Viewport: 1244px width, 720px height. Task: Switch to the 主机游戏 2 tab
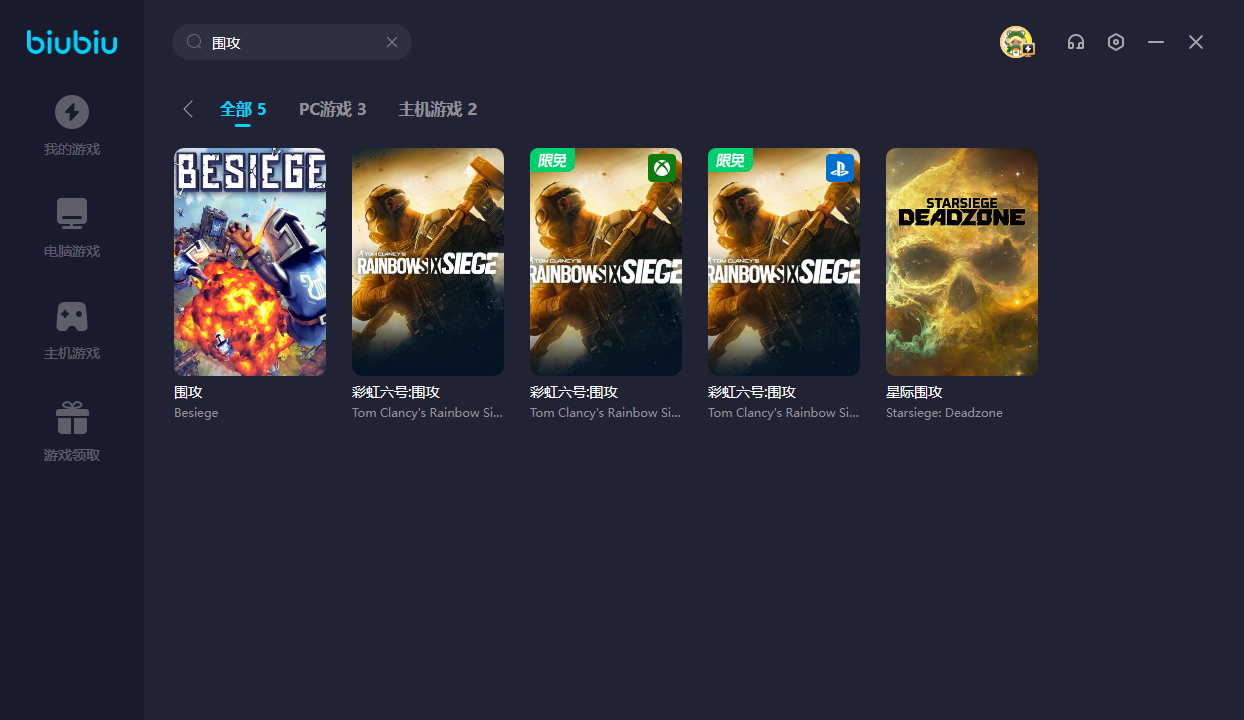point(437,109)
